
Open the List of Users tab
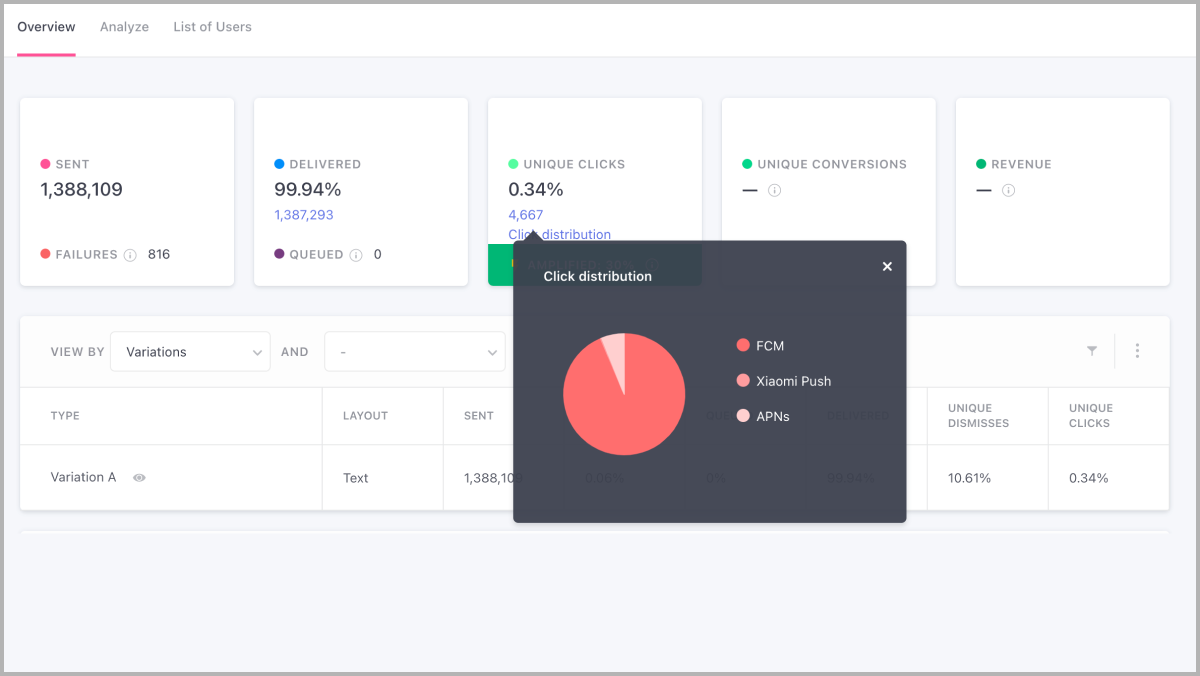(x=212, y=27)
